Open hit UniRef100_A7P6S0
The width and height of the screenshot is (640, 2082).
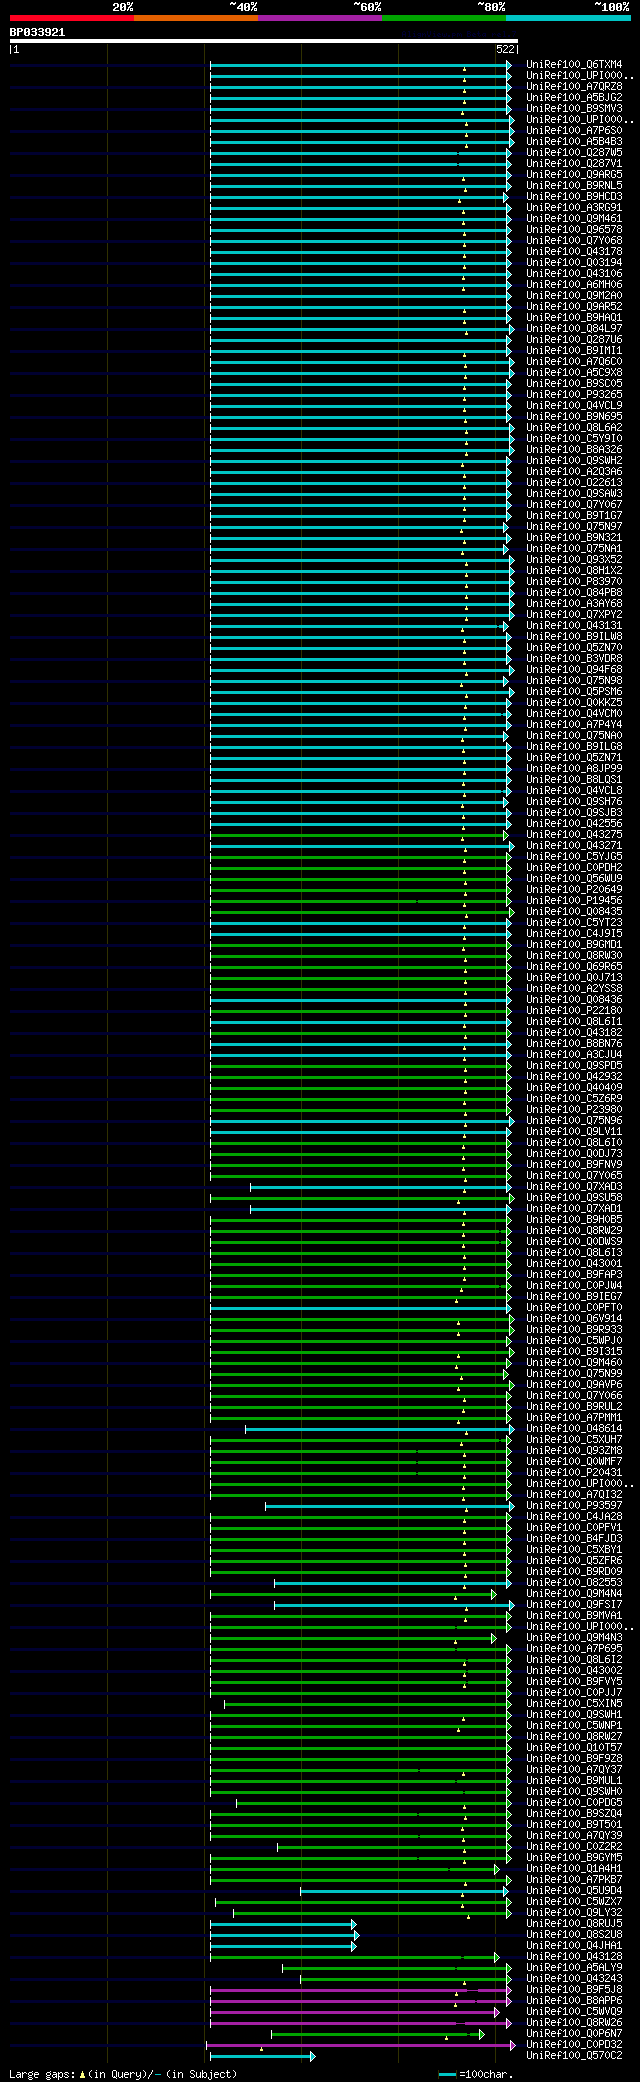click(x=574, y=131)
